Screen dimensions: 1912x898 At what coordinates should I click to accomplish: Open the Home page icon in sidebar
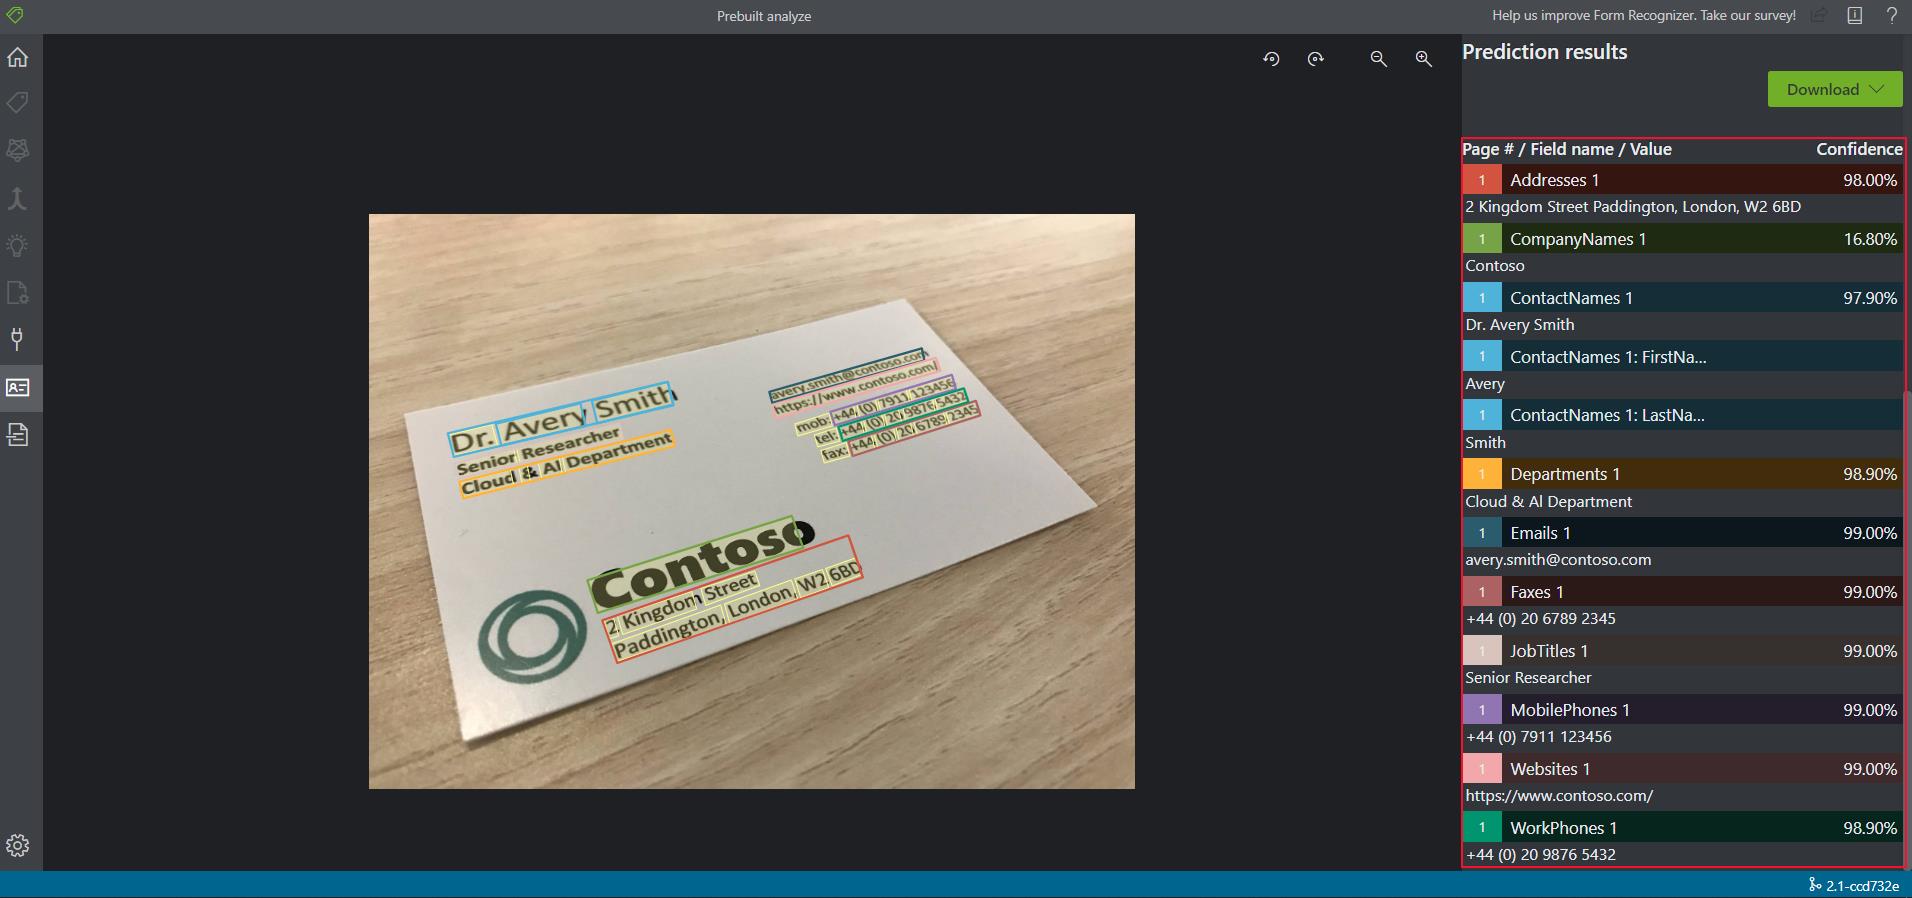[18, 57]
